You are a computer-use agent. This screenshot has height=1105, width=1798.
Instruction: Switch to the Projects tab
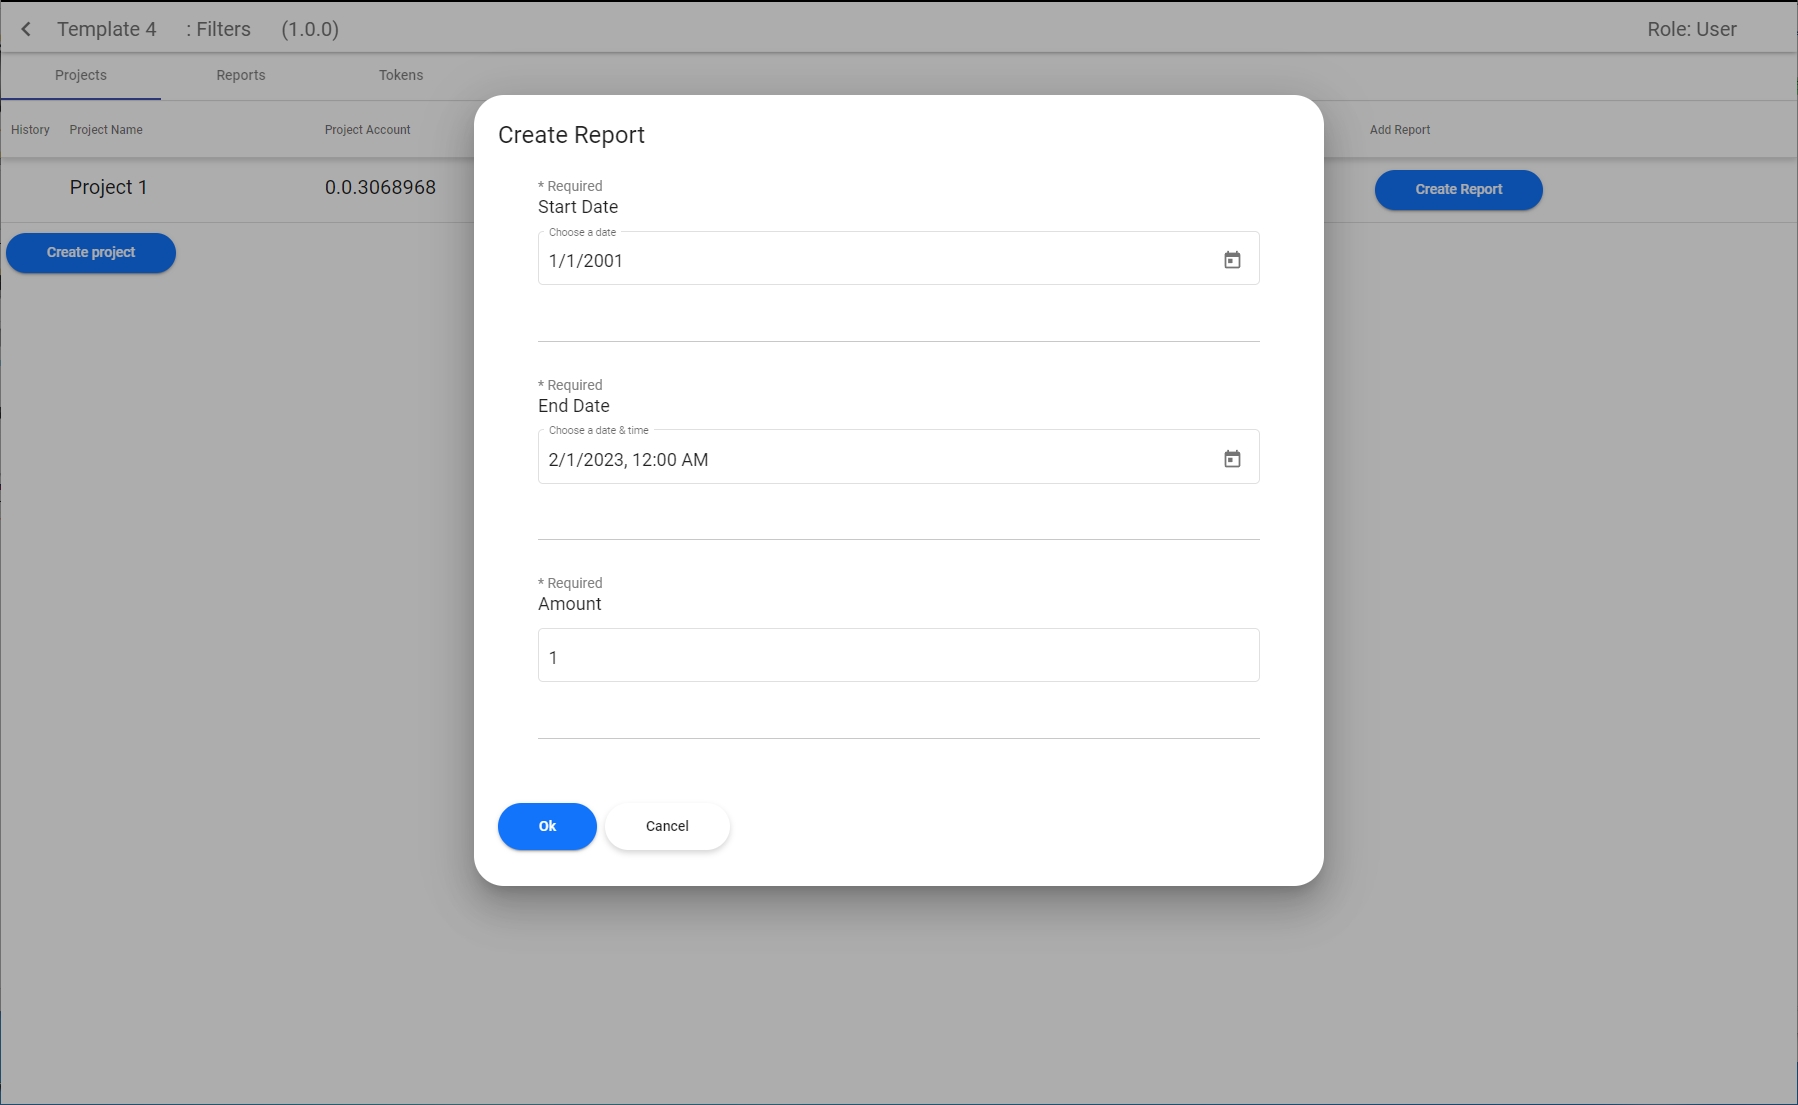(x=81, y=75)
